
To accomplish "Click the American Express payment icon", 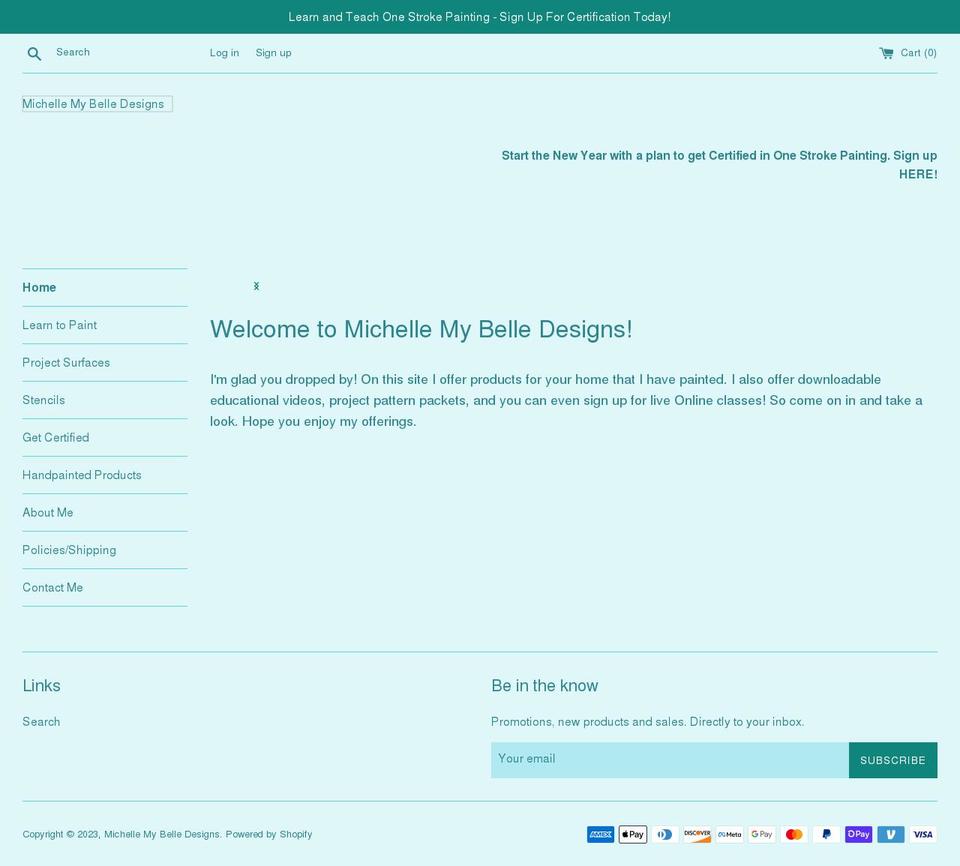I will (x=601, y=834).
